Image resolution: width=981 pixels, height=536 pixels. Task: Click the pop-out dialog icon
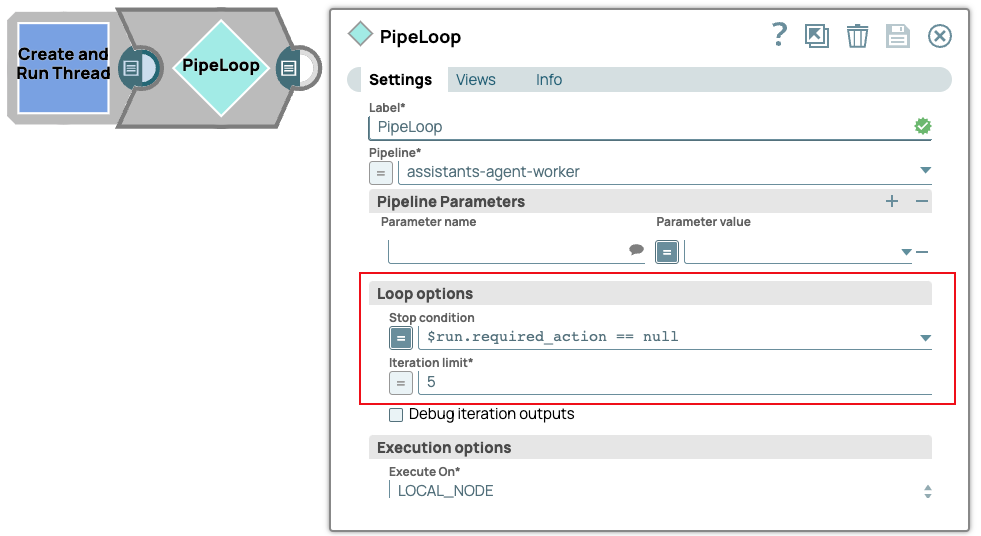coord(817,37)
